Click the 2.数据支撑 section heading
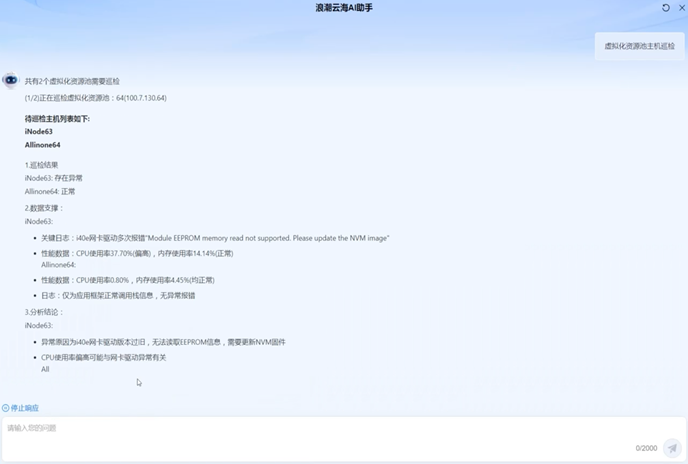 [44, 208]
